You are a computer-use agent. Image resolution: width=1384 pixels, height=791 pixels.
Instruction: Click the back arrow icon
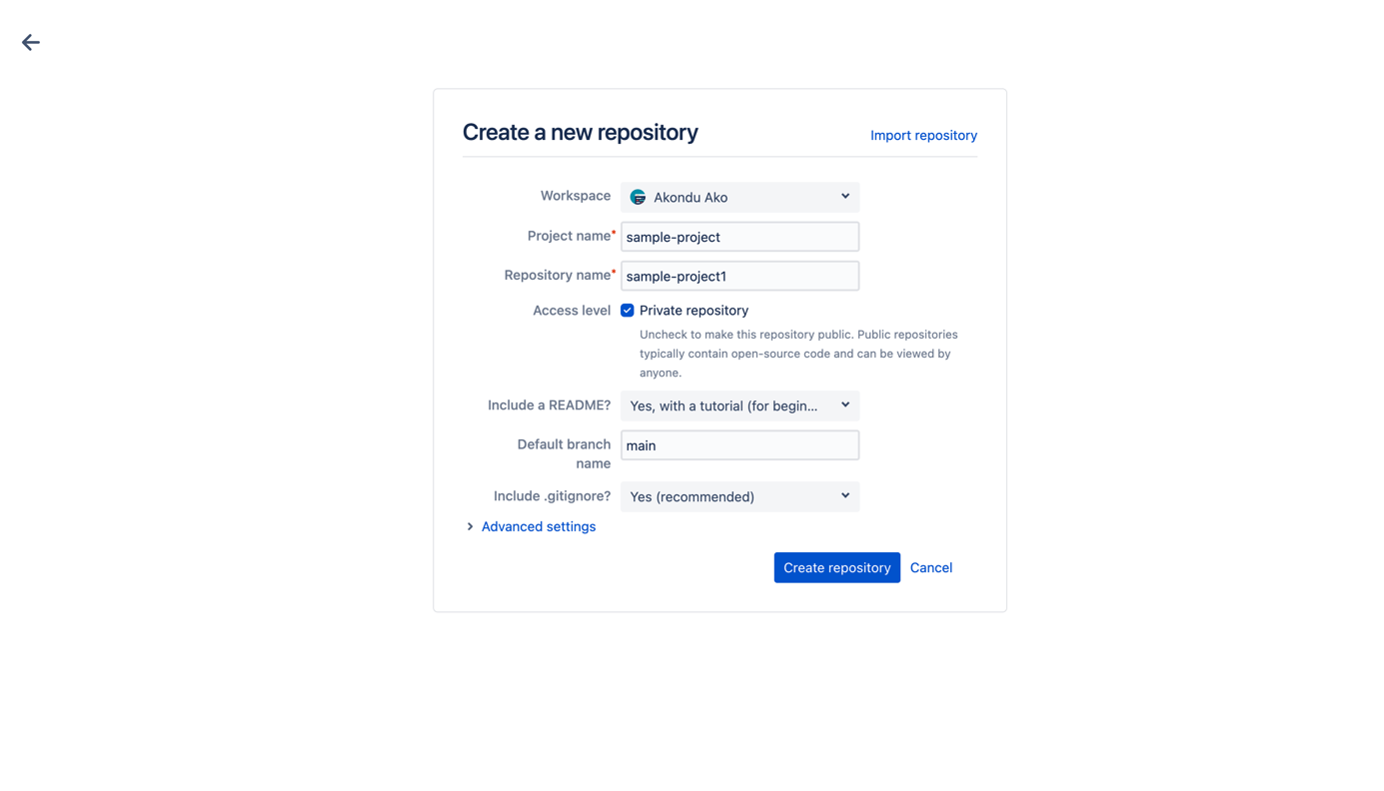pos(30,42)
